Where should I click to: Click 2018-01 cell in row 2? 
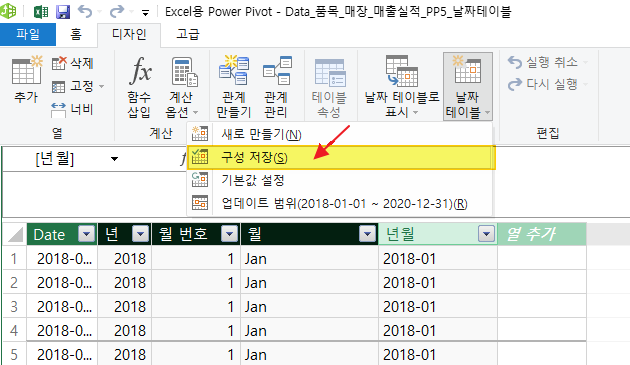(438, 282)
